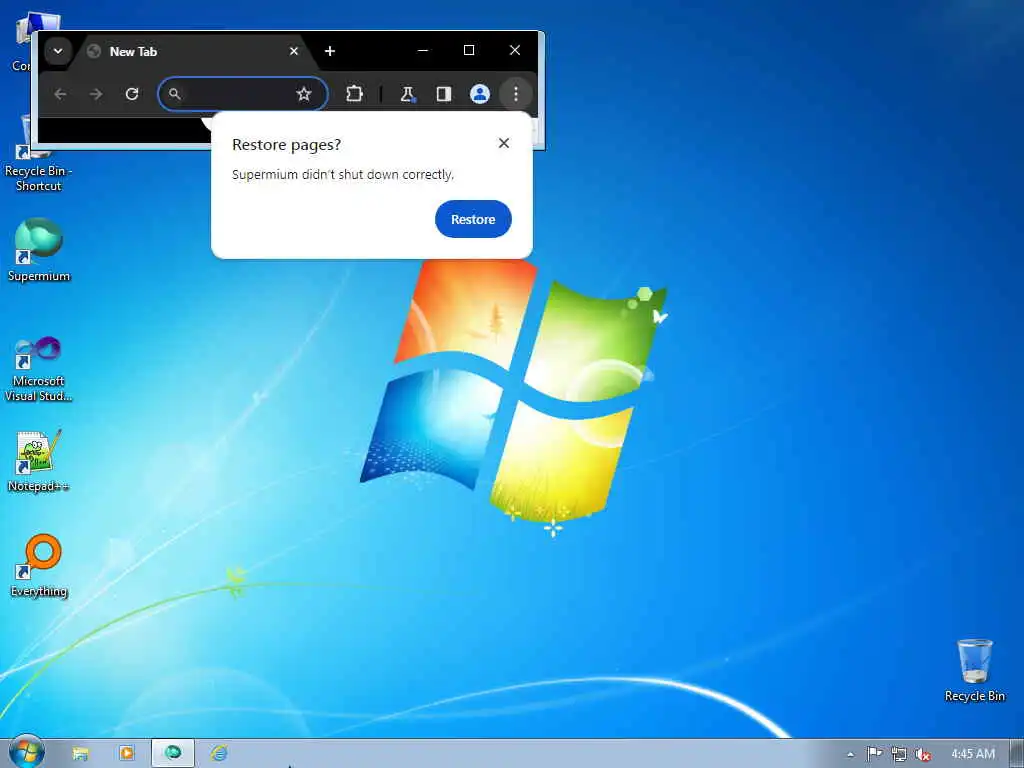Select the Supermium desktop shortcut
The width and height of the screenshot is (1024, 768).
[x=39, y=249]
